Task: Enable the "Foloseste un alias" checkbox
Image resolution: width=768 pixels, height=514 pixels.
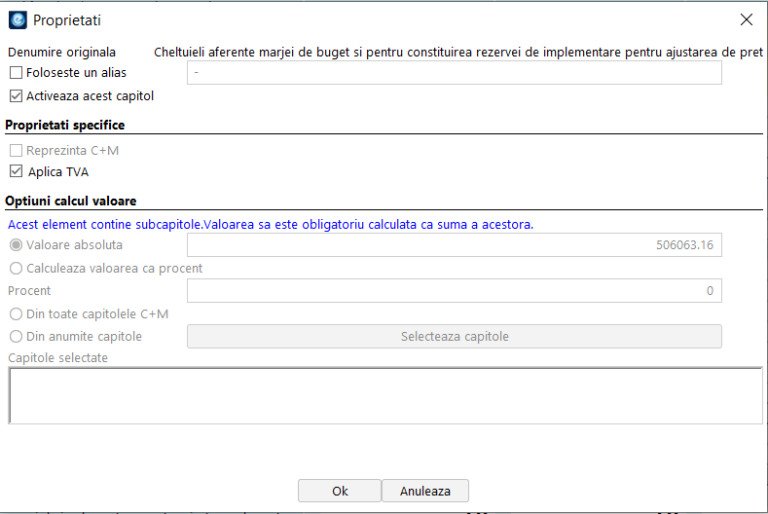Action: tap(16, 73)
